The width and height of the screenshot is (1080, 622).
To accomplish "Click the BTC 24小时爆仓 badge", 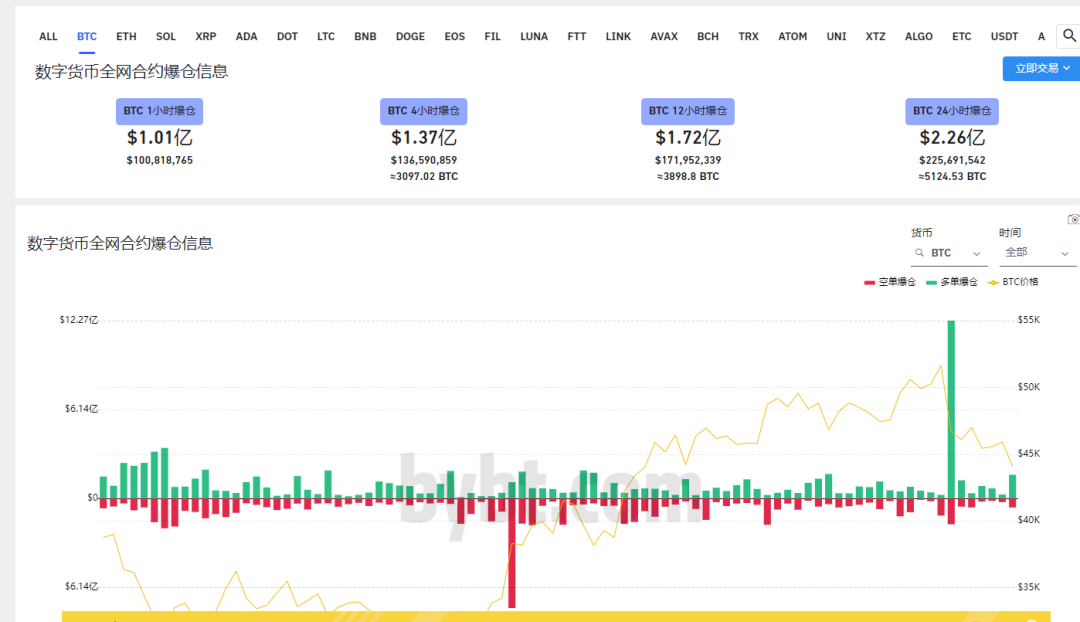I will [952, 111].
